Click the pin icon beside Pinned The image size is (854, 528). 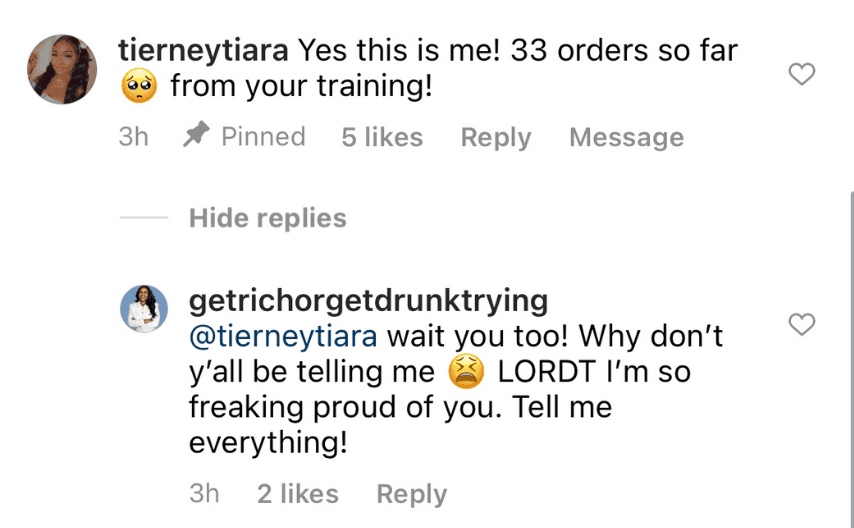coord(195,137)
